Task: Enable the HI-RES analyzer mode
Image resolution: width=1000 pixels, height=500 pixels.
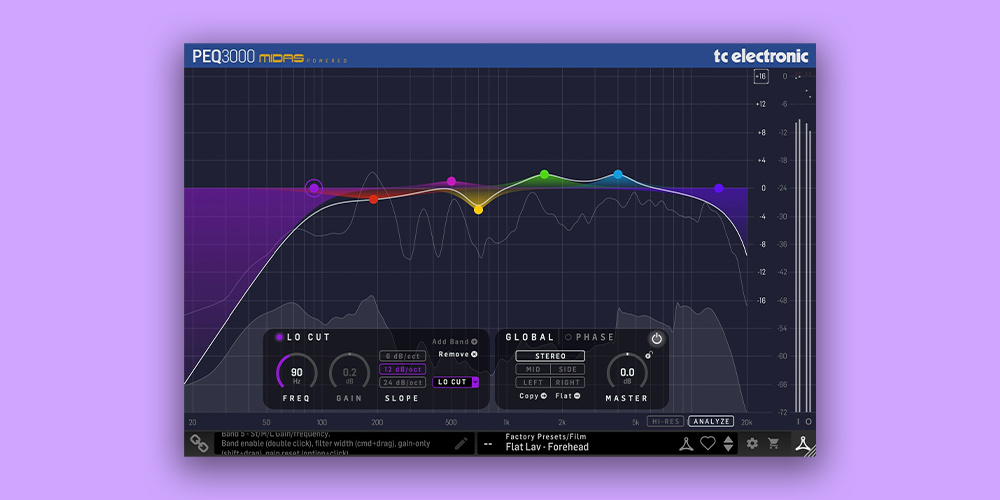Action: pyautogui.click(x=664, y=422)
